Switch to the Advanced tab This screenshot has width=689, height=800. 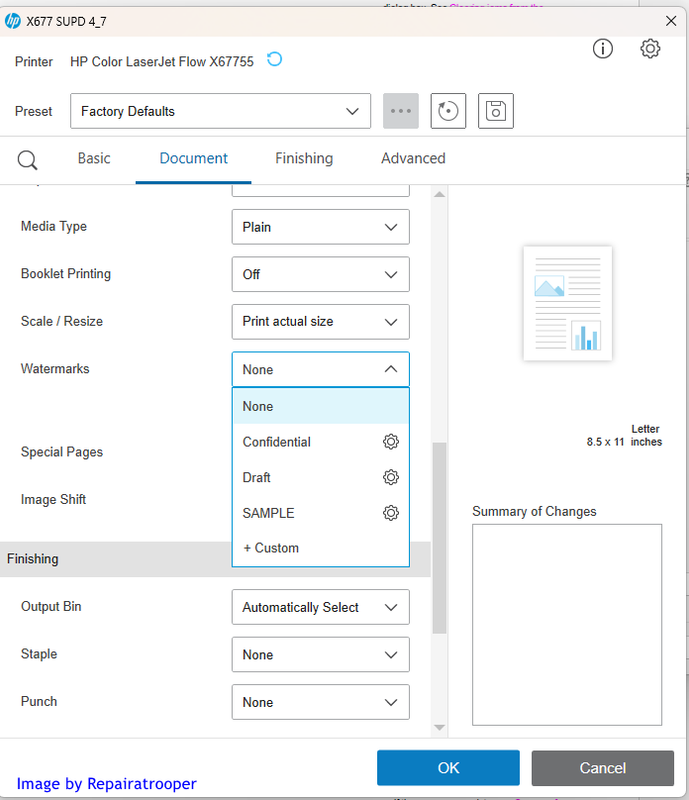(413, 158)
